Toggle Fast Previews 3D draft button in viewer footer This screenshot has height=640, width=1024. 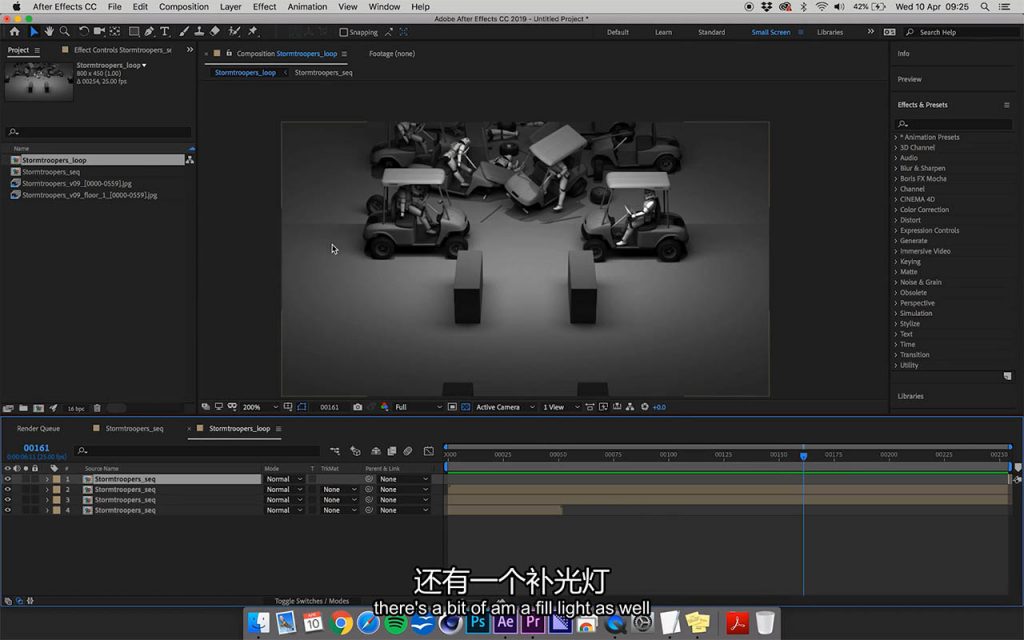point(603,407)
